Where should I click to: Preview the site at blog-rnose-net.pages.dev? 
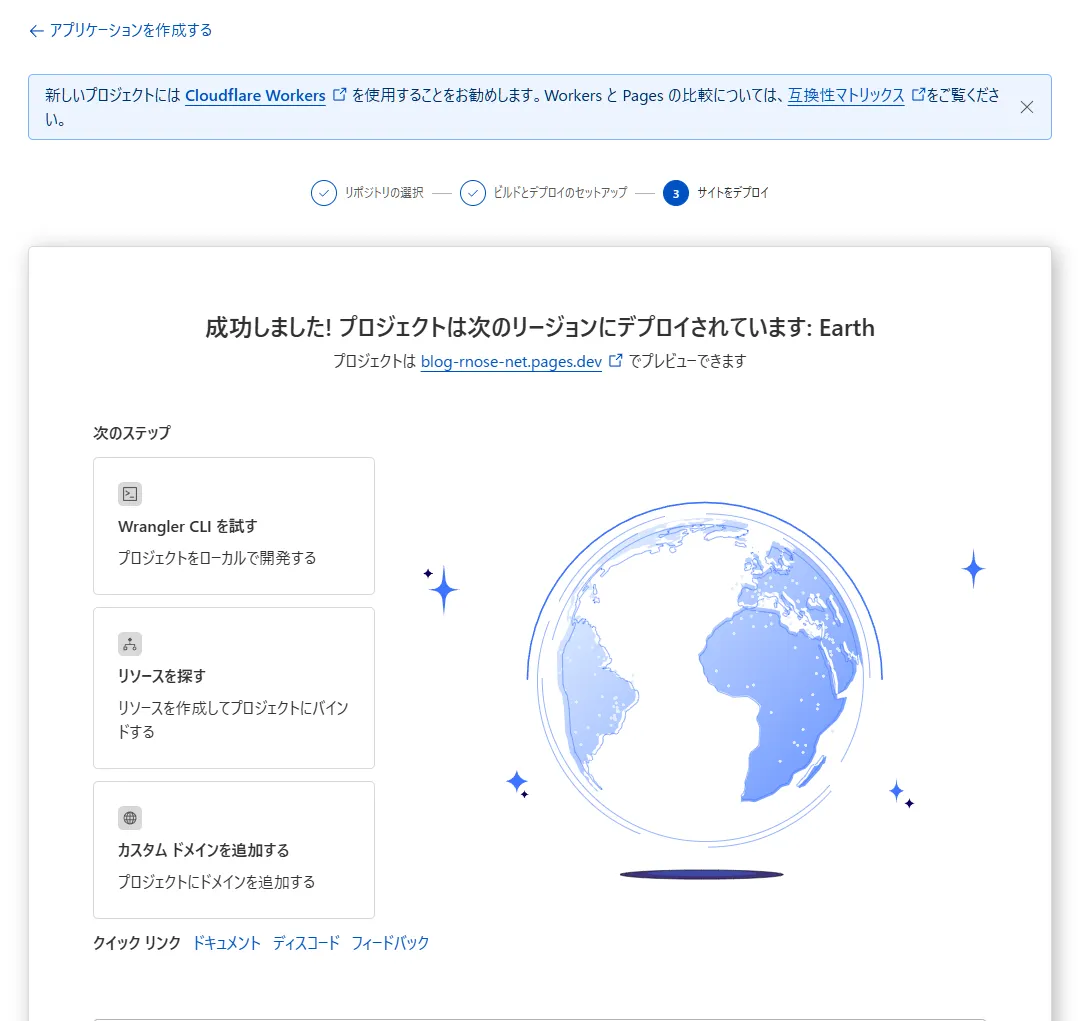pos(510,361)
